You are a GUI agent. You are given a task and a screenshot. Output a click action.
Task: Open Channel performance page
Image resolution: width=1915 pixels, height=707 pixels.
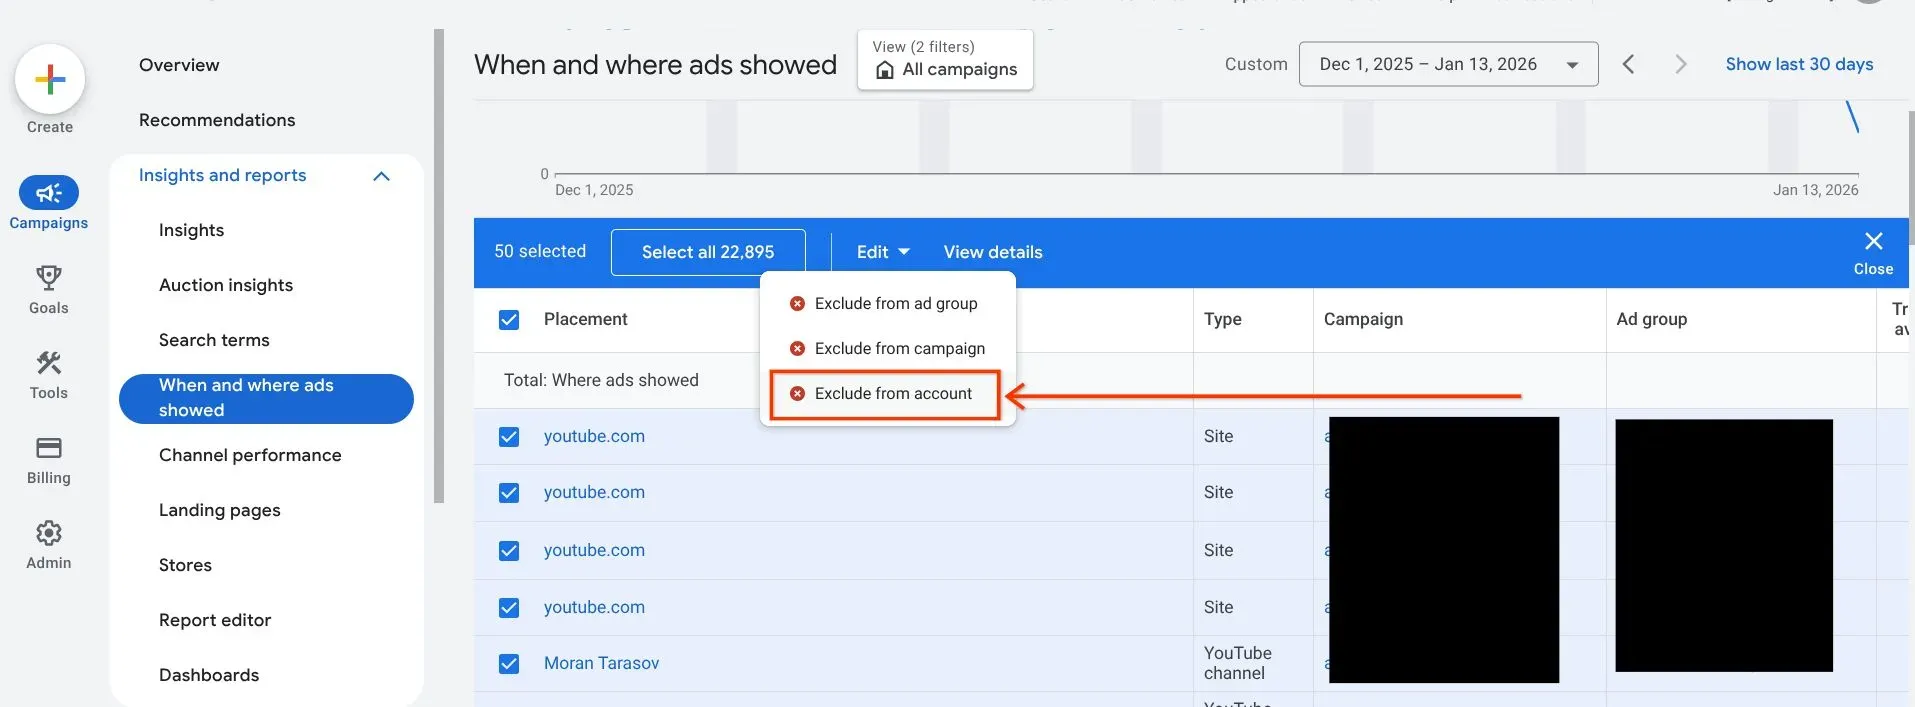[250, 455]
